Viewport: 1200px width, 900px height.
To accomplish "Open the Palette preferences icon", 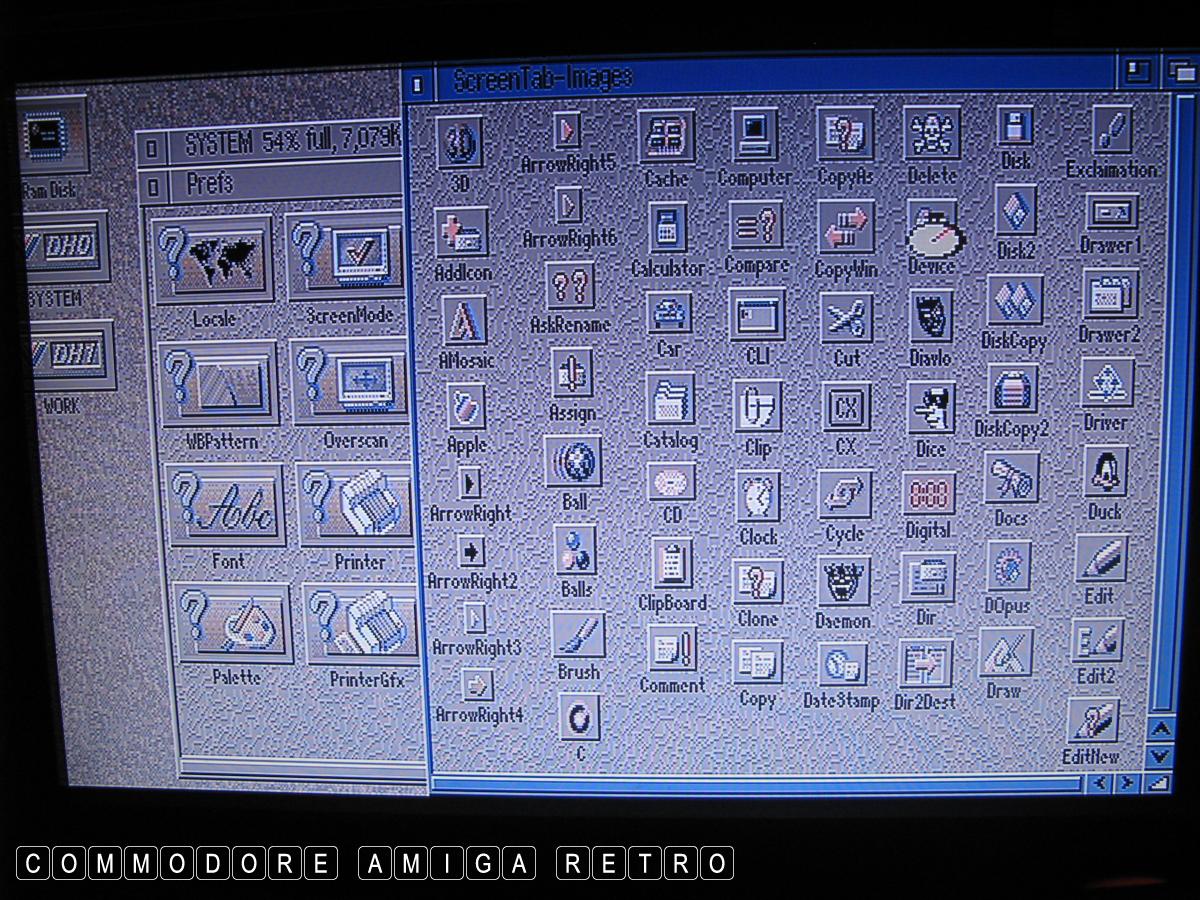I will [x=234, y=623].
